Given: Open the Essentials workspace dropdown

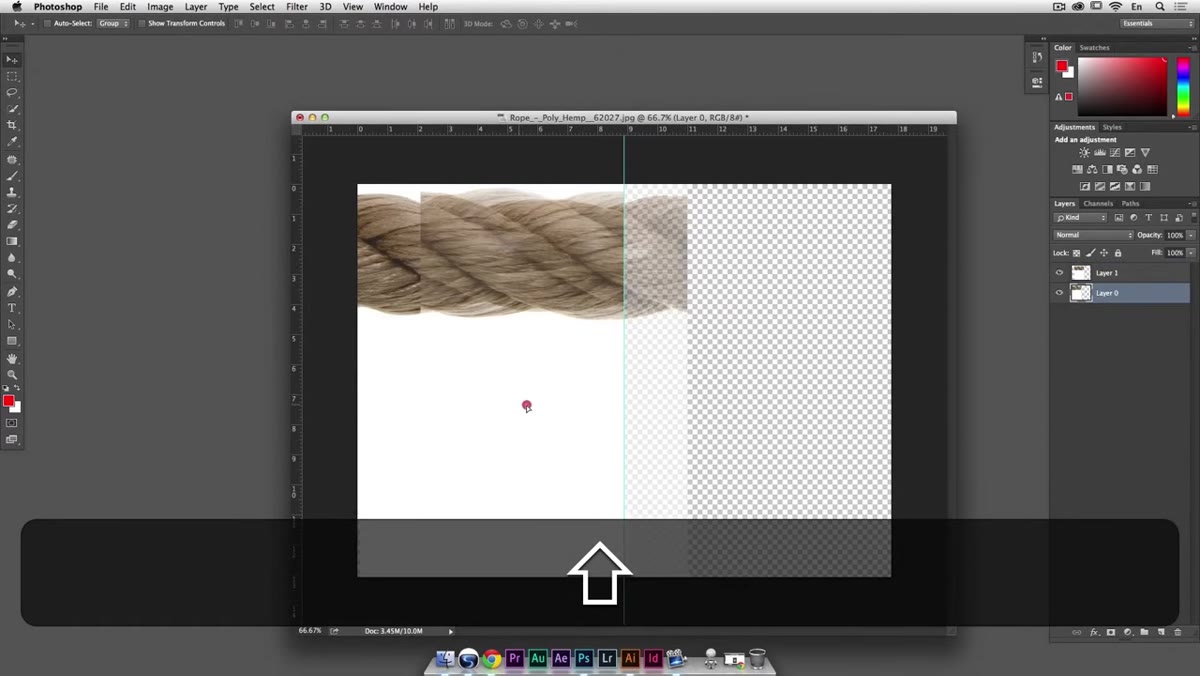Looking at the screenshot, I should pyautogui.click(x=1157, y=23).
